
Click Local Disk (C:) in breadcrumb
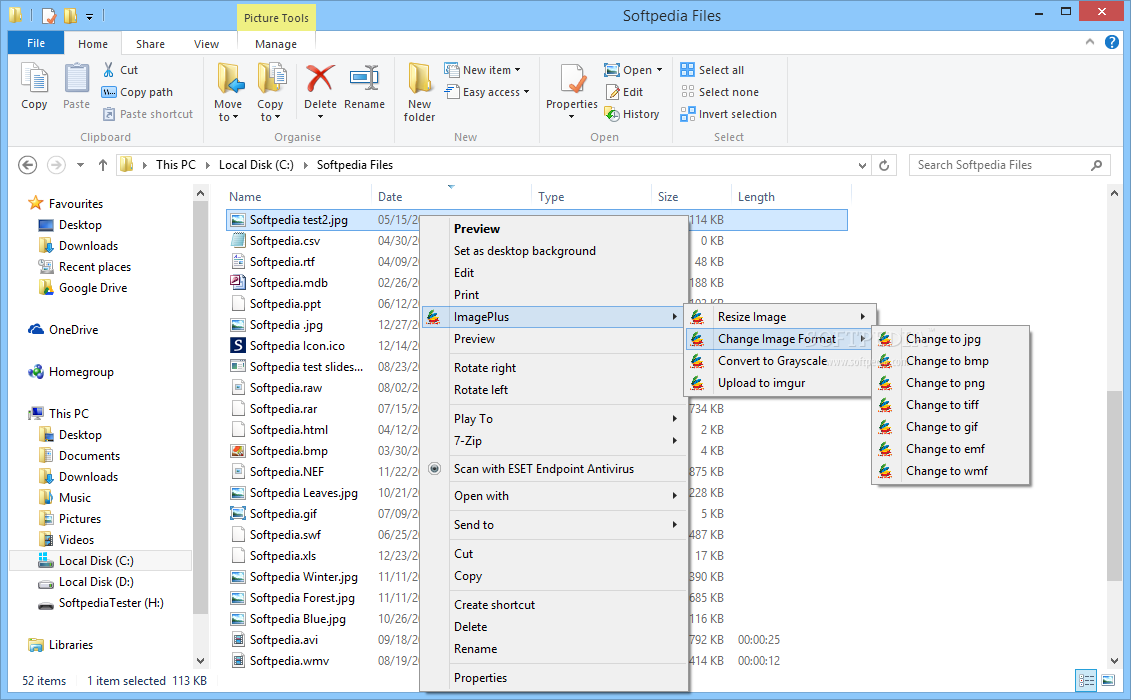pyautogui.click(x=256, y=165)
